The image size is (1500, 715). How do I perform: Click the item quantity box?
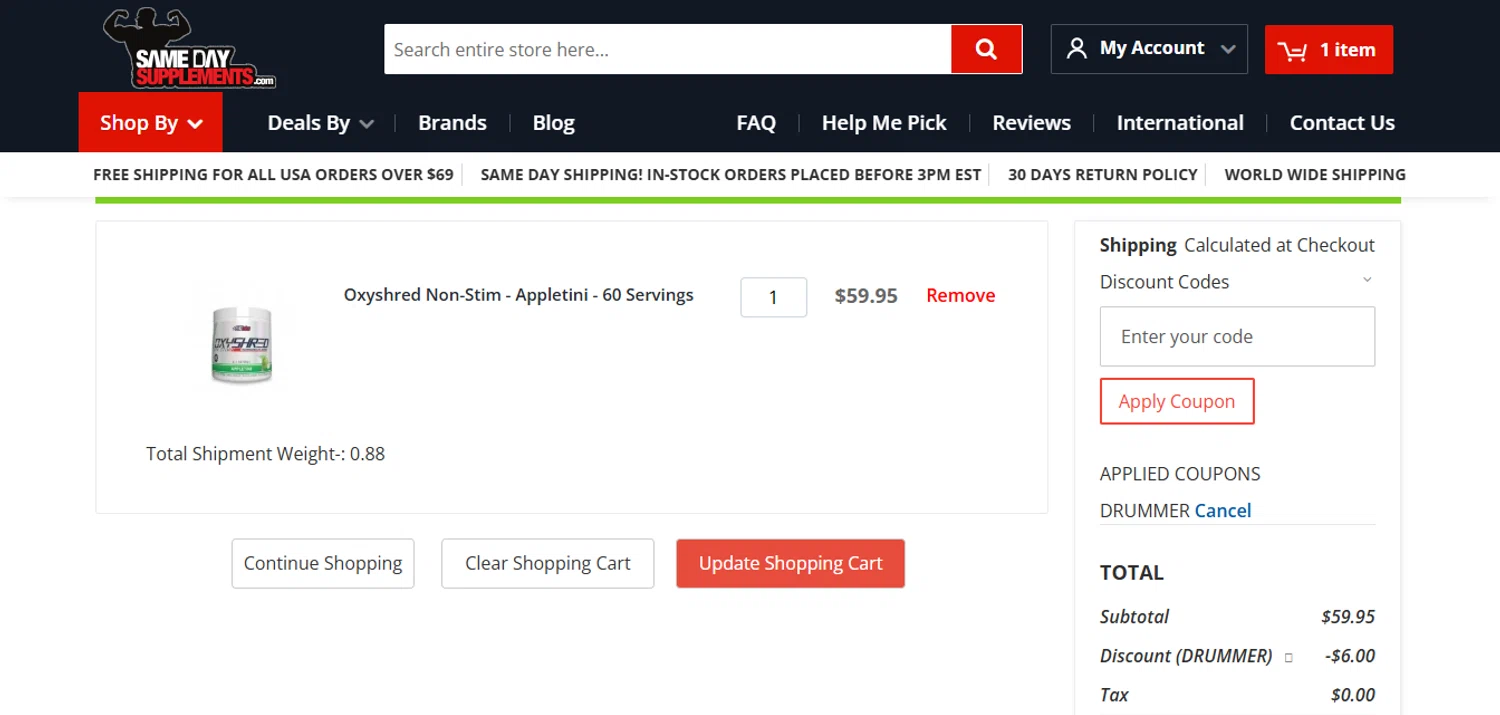pos(773,297)
